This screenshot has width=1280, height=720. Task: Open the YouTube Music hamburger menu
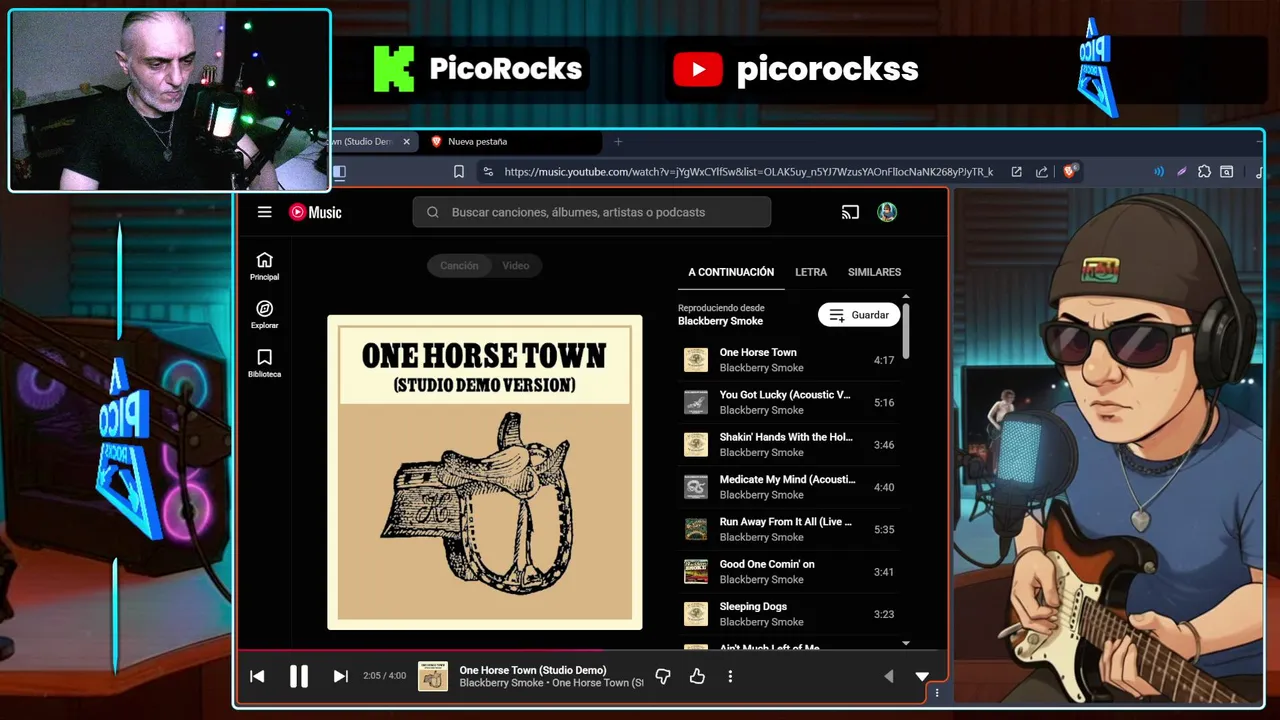tap(264, 212)
